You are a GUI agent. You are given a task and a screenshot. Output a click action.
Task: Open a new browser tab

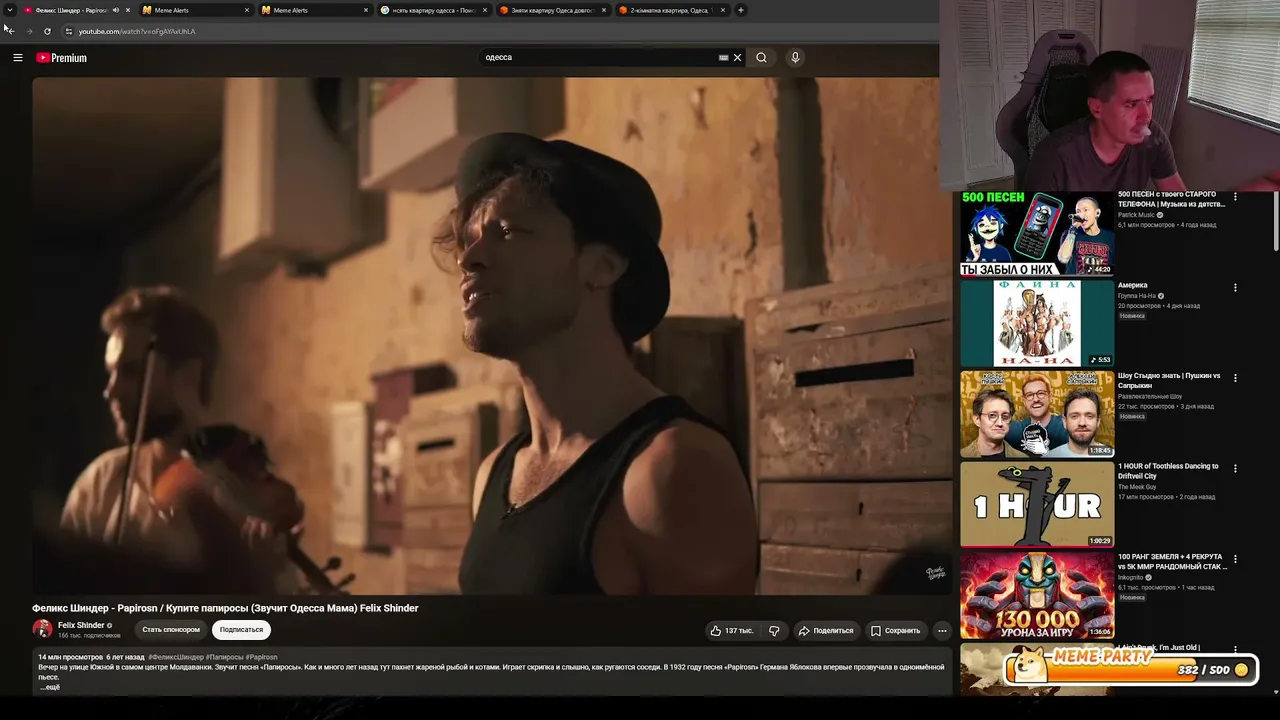coord(741,10)
